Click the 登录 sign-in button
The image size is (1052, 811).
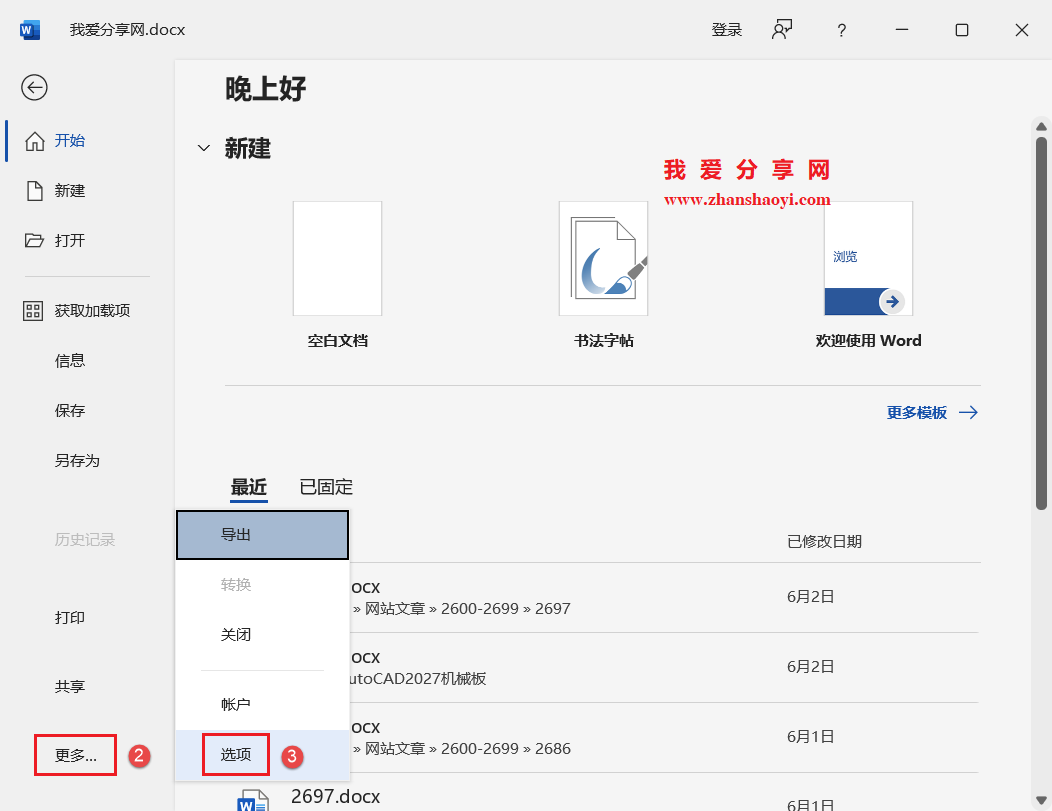[727, 30]
